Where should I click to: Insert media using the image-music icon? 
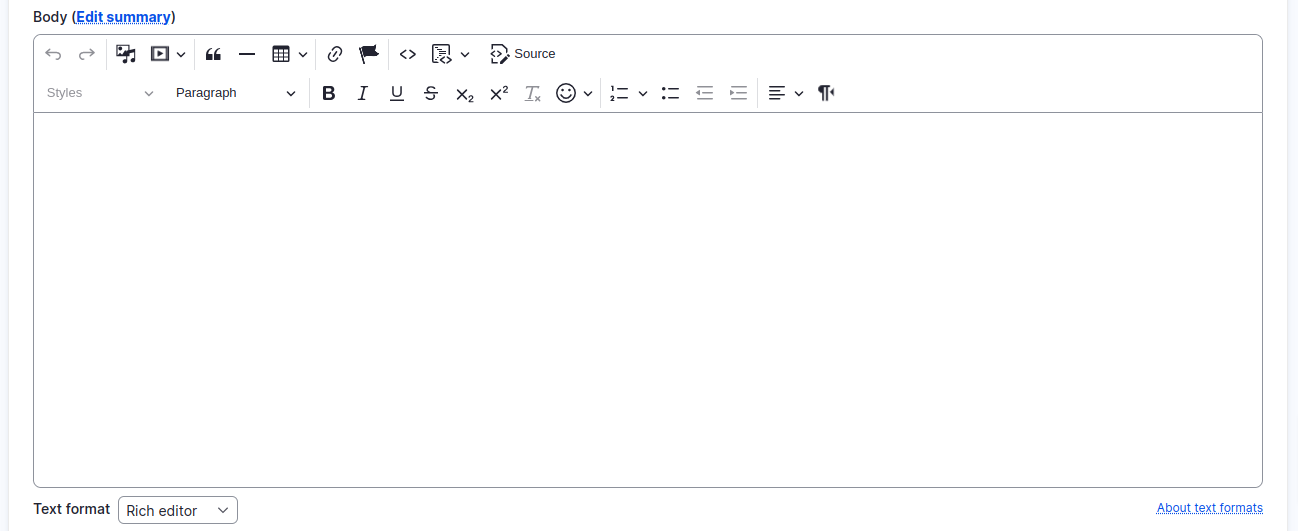[x=126, y=54]
